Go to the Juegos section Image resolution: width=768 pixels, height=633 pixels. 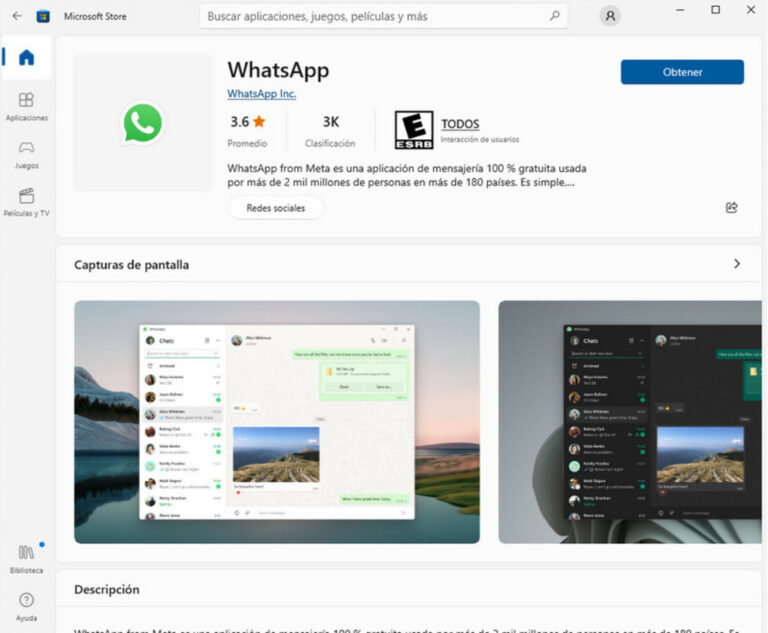(26, 154)
